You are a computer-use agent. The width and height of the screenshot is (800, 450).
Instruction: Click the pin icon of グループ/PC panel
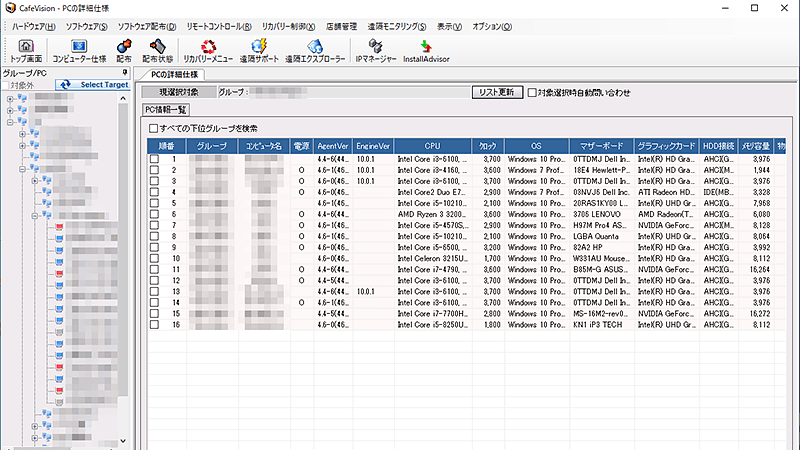[x=124, y=73]
